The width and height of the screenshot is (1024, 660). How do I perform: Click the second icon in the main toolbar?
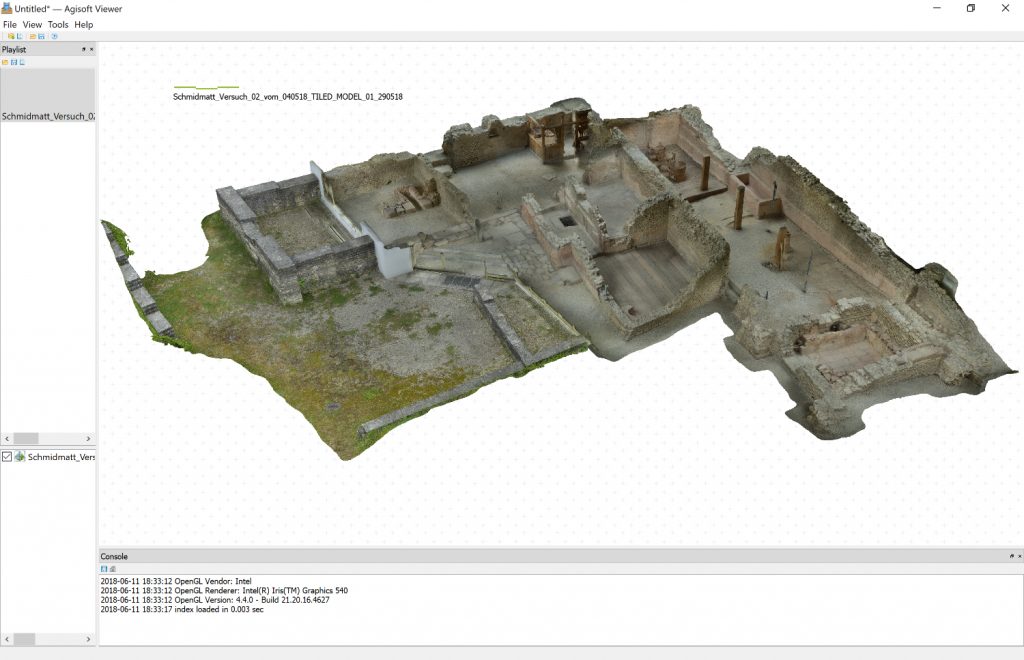point(18,36)
